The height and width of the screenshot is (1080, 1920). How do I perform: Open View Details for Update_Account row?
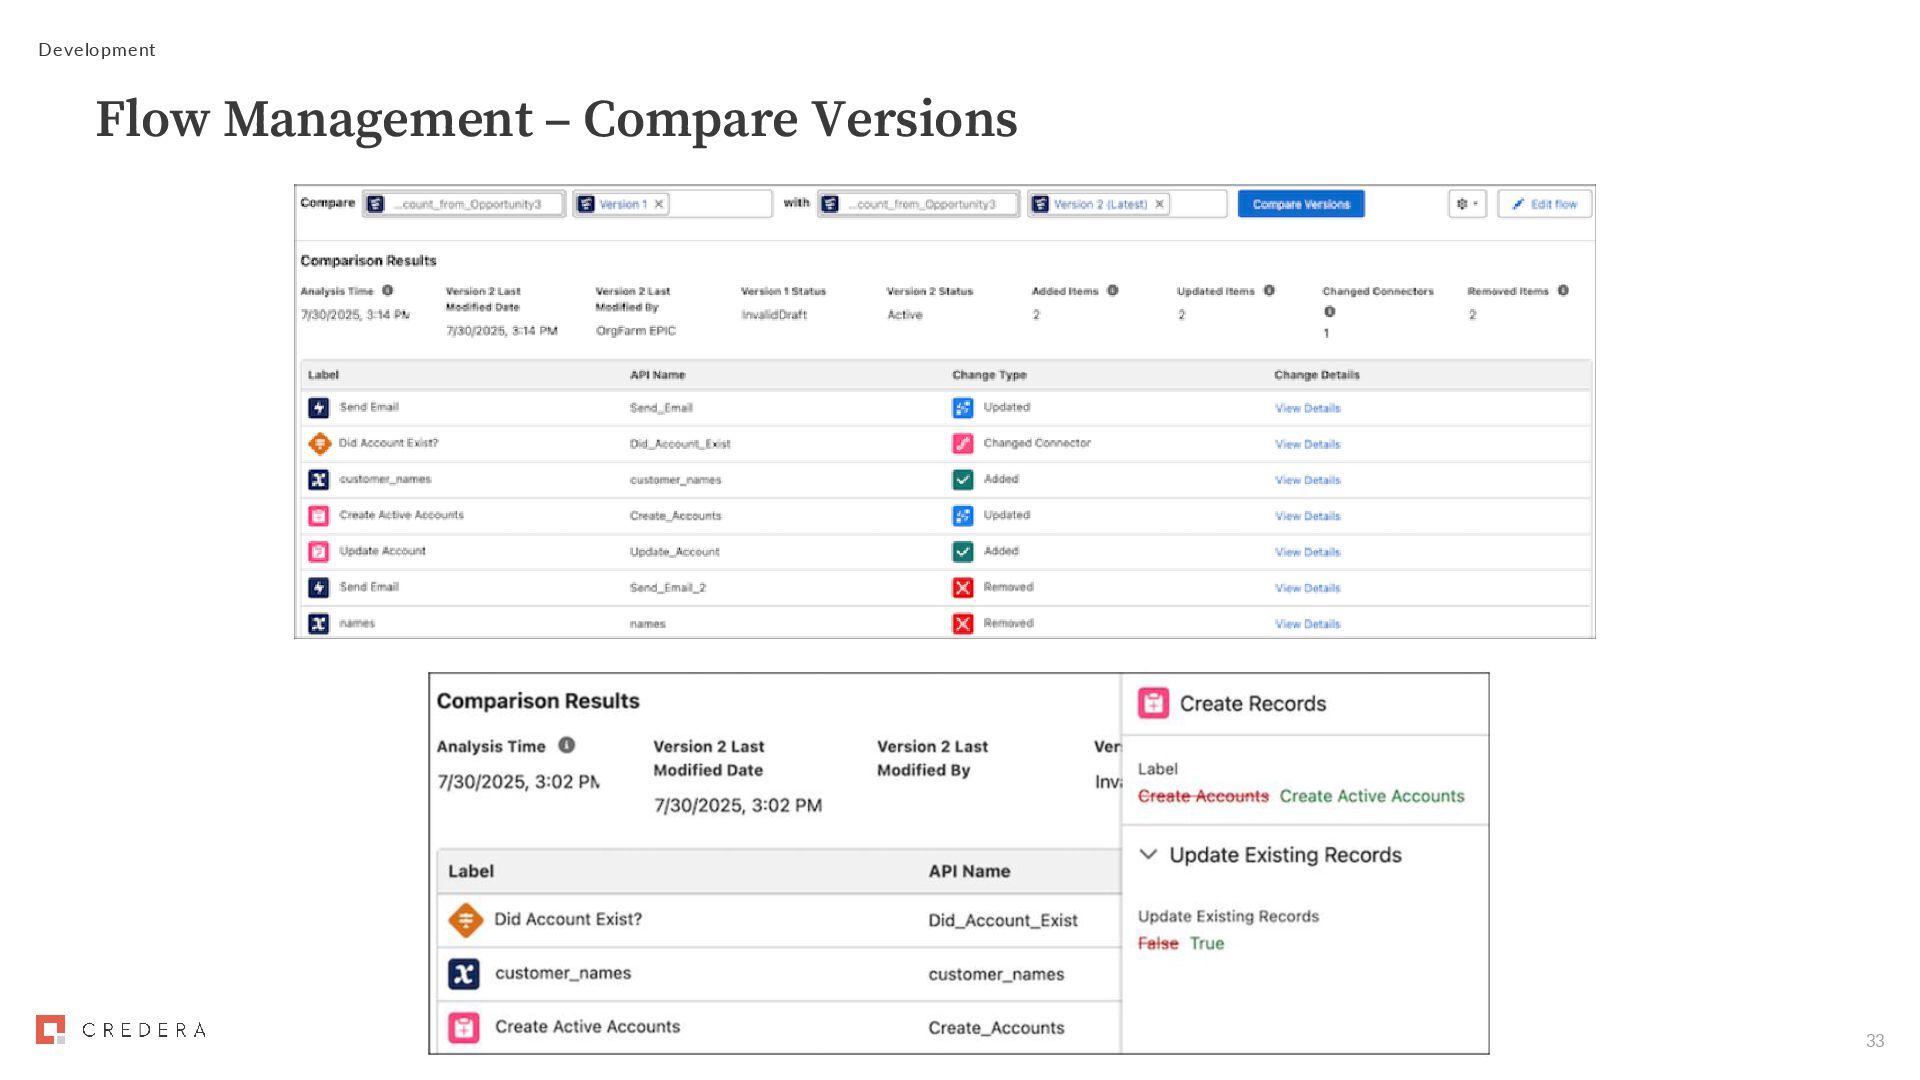click(x=1307, y=552)
